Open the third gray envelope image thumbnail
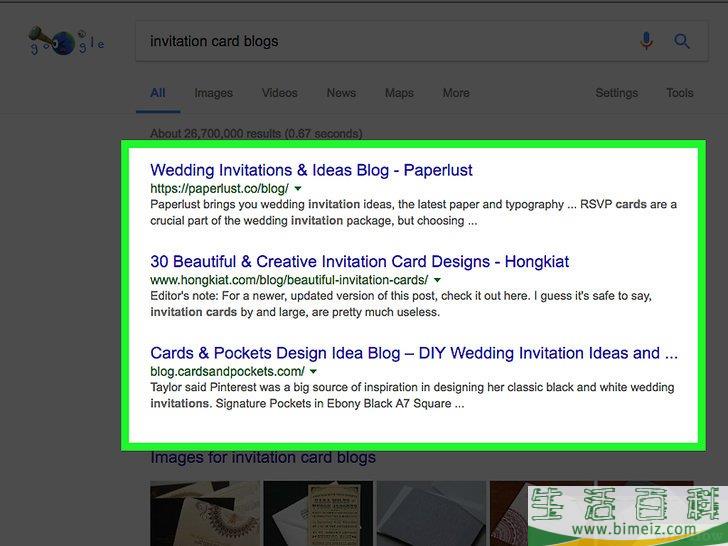Screen dimensions: 728x546 pos(431,513)
